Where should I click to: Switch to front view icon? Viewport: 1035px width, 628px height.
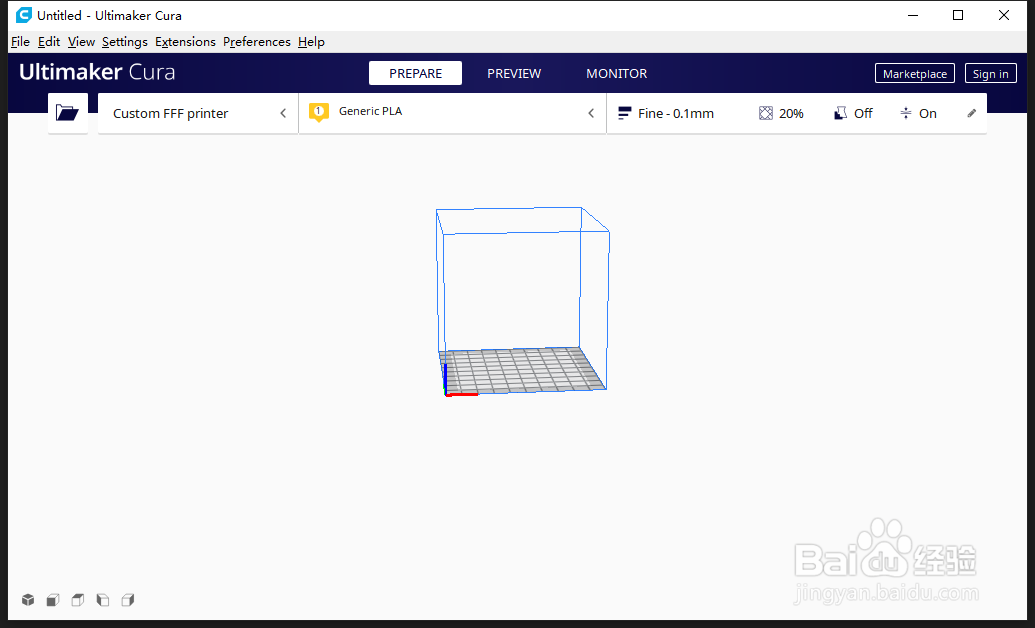coord(53,600)
